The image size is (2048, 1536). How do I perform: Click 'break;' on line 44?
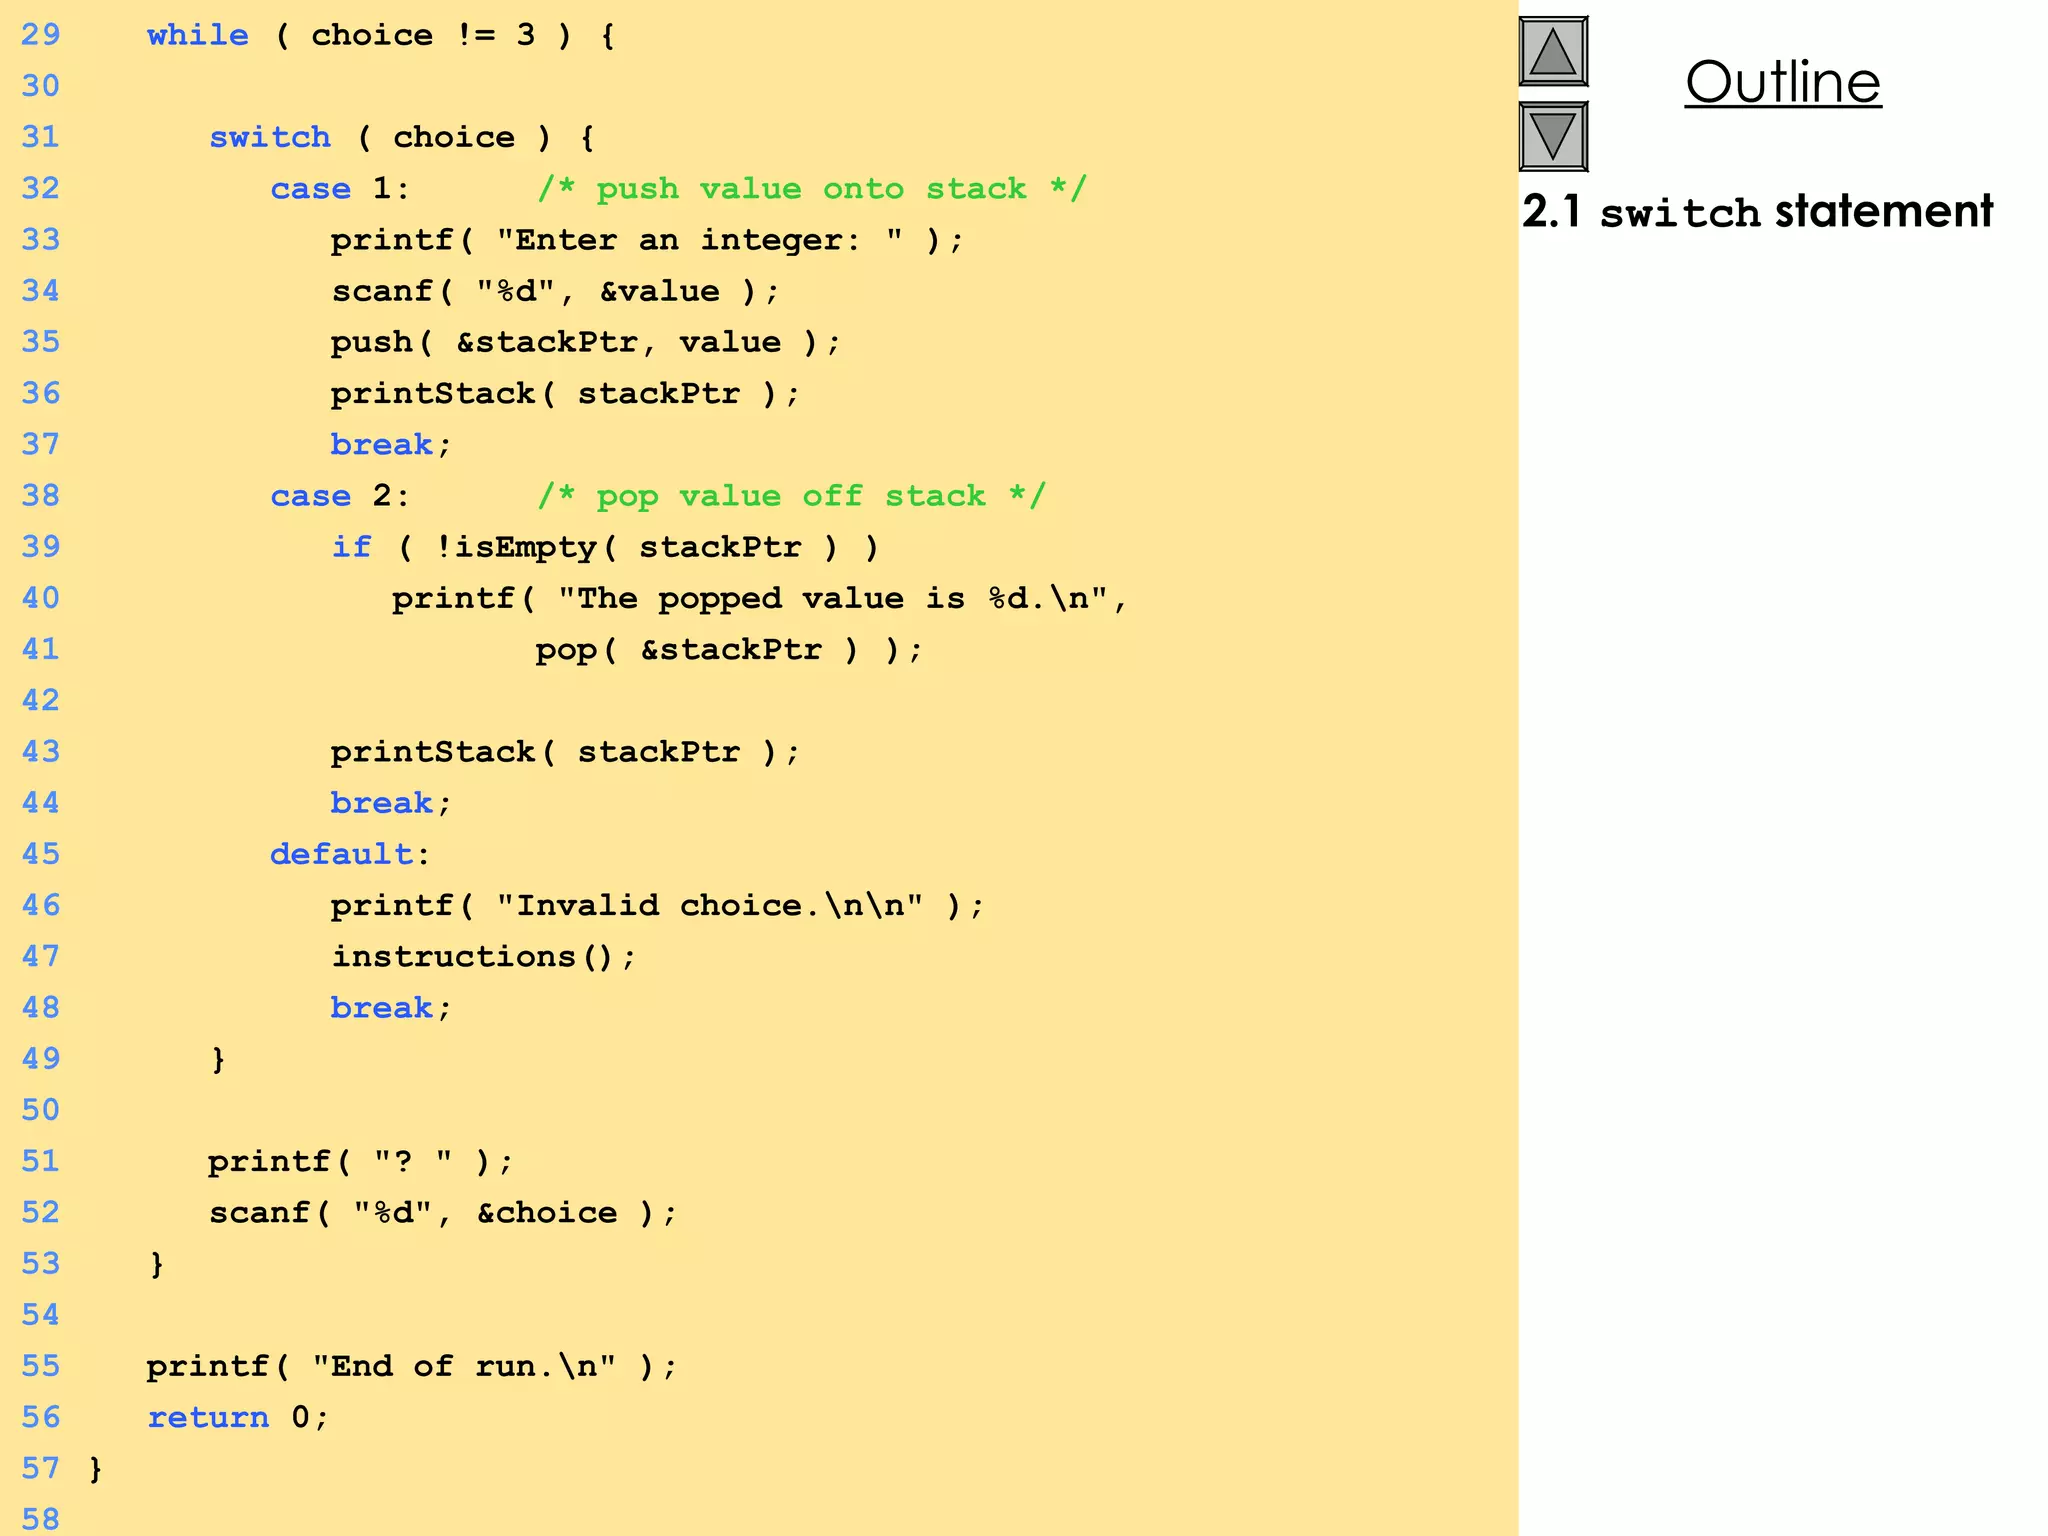(391, 803)
